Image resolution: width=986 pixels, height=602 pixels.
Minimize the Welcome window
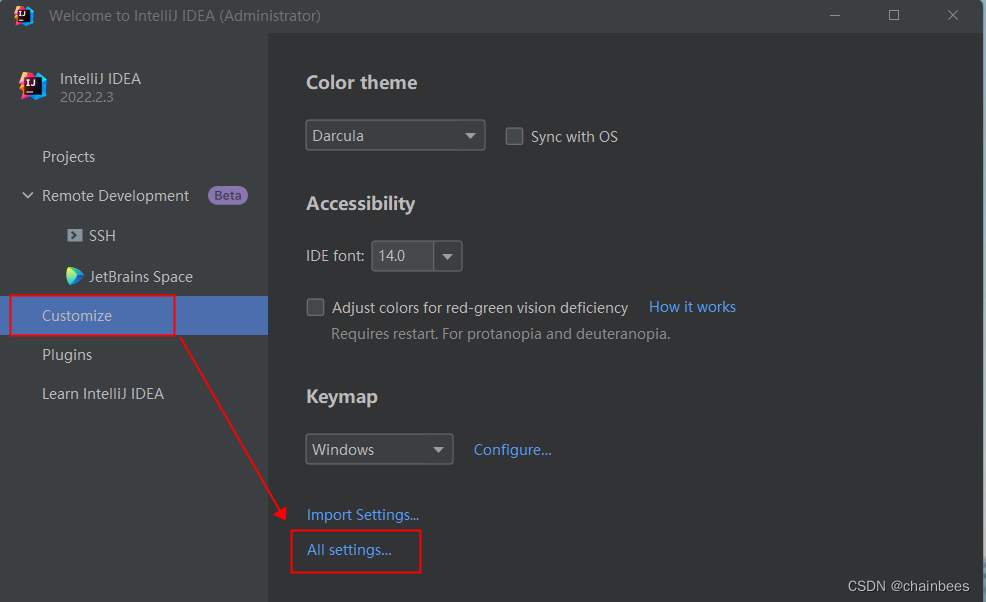(x=834, y=15)
